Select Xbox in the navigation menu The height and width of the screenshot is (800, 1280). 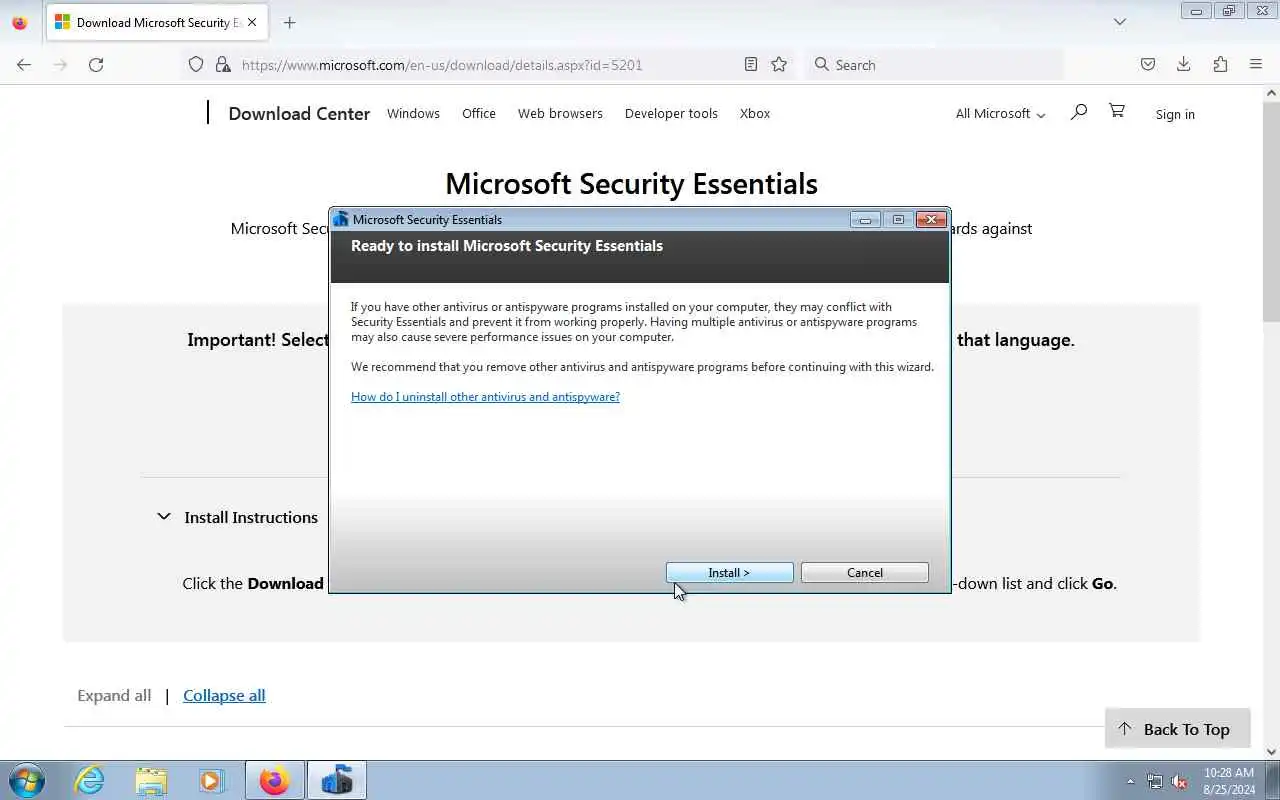pyautogui.click(x=755, y=114)
